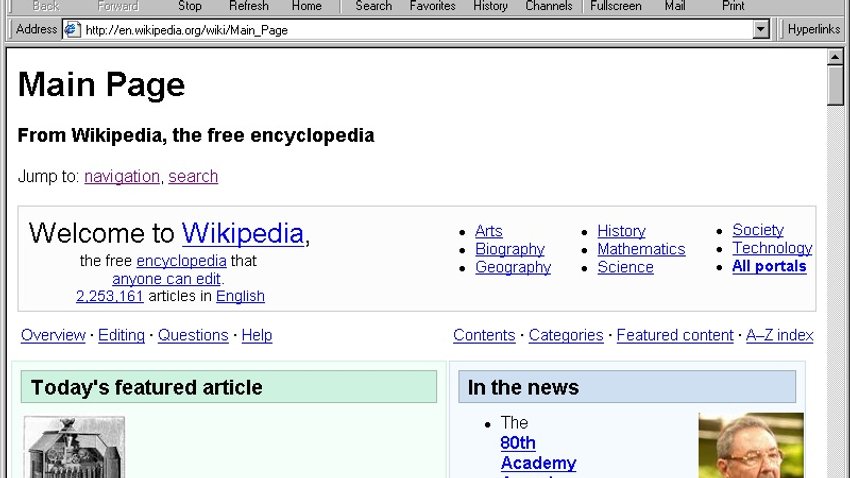Open the Mathematics portal link
The width and height of the screenshot is (850, 478).
click(x=641, y=249)
